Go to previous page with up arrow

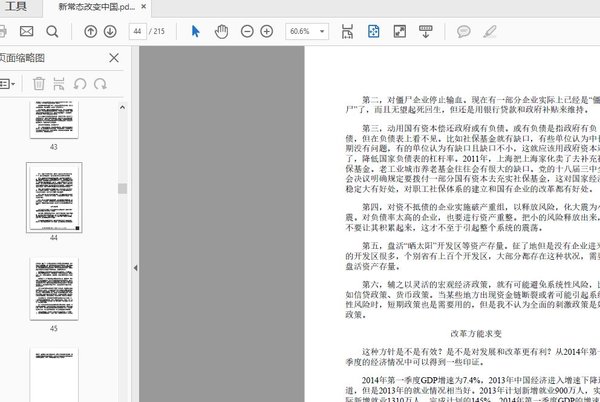click(91, 31)
